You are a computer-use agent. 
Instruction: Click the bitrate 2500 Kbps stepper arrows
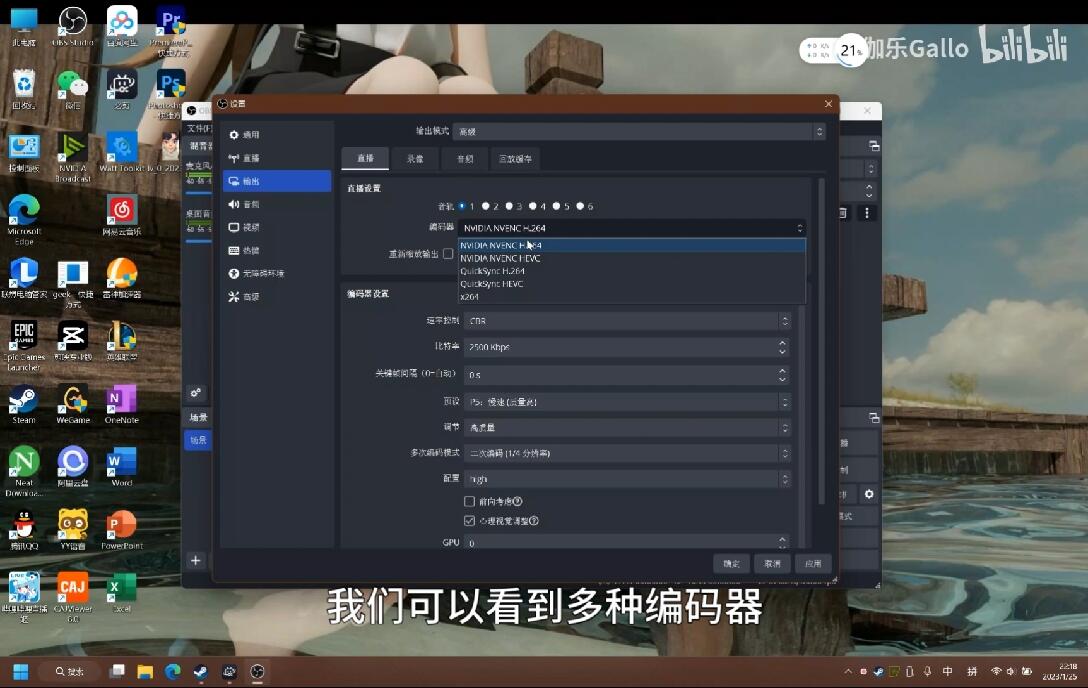click(783, 347)
